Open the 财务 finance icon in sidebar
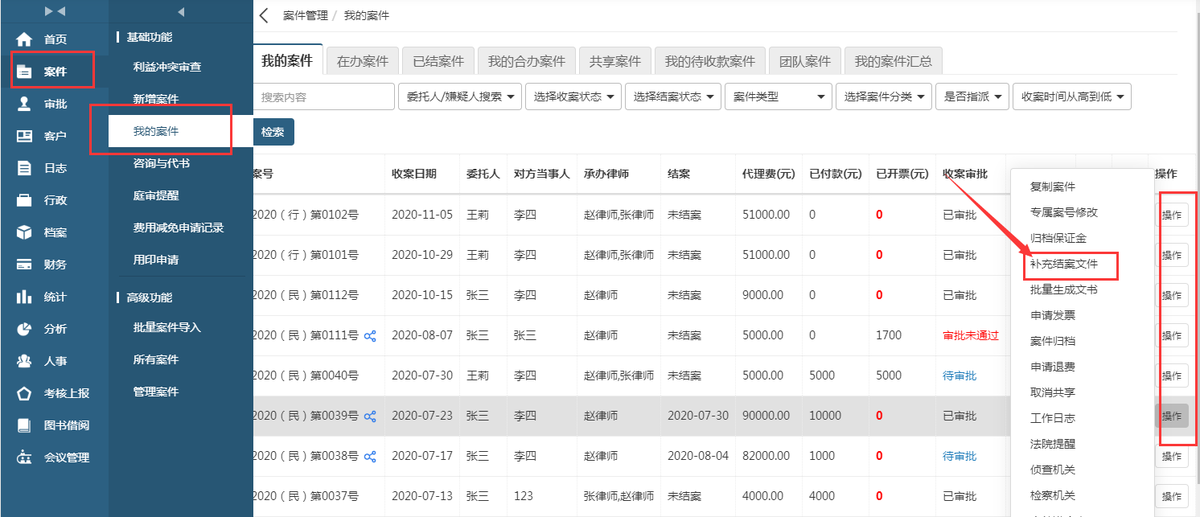Screen dimensions: 1200x517 (24, 265)
